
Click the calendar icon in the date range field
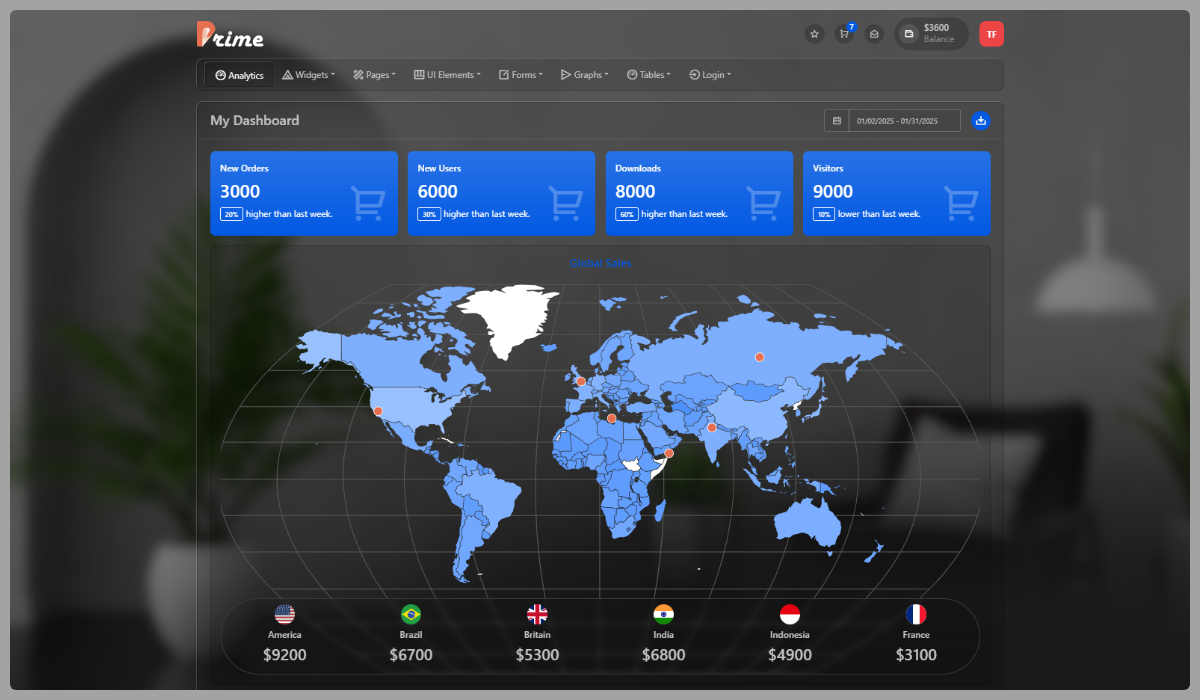(837, 120)
